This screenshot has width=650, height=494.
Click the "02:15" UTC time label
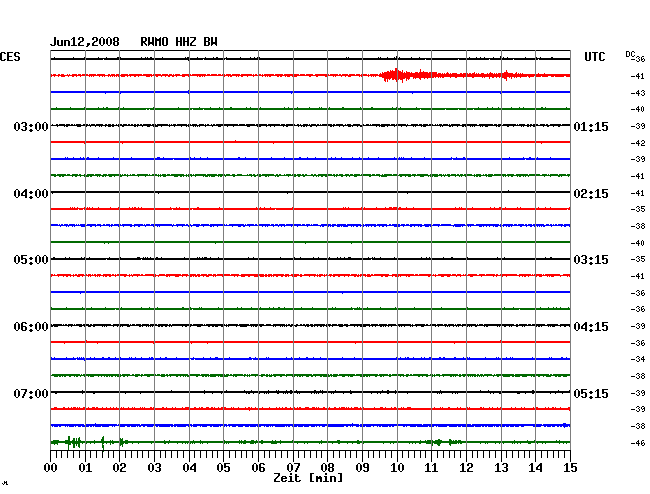[591, 194]
